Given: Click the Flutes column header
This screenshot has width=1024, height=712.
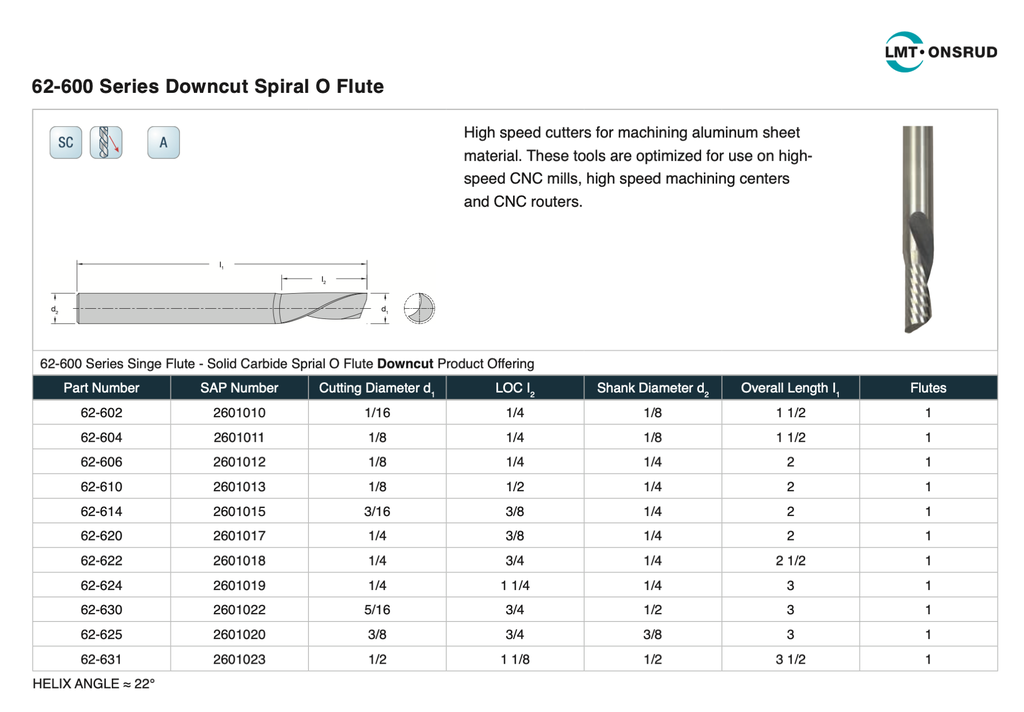Looking at the screenshot, I should click(927, 388).
